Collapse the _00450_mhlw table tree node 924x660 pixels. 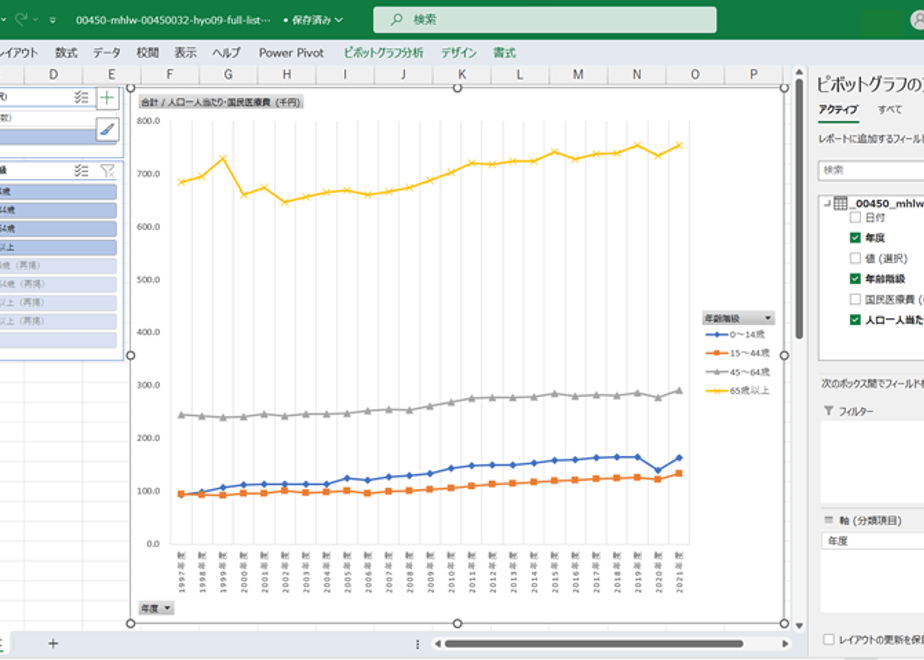pos(827,203)
